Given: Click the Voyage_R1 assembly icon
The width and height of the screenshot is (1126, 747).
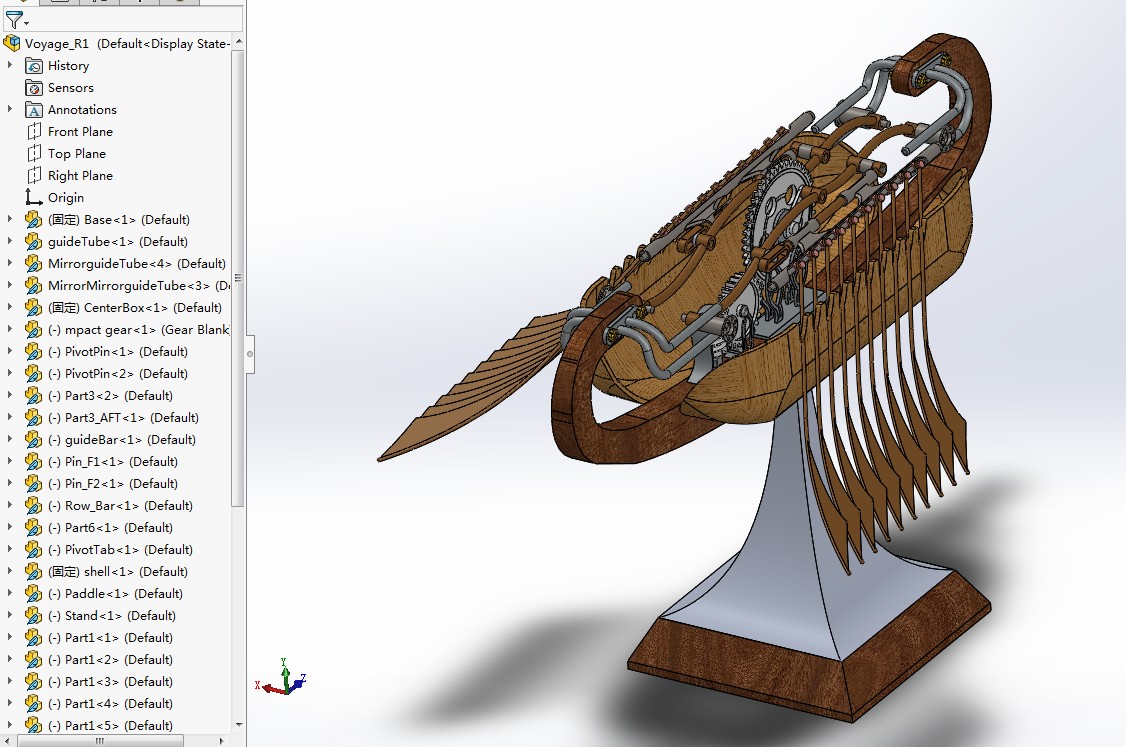Looking at the screenshot, I should click(x=12, y=43).
